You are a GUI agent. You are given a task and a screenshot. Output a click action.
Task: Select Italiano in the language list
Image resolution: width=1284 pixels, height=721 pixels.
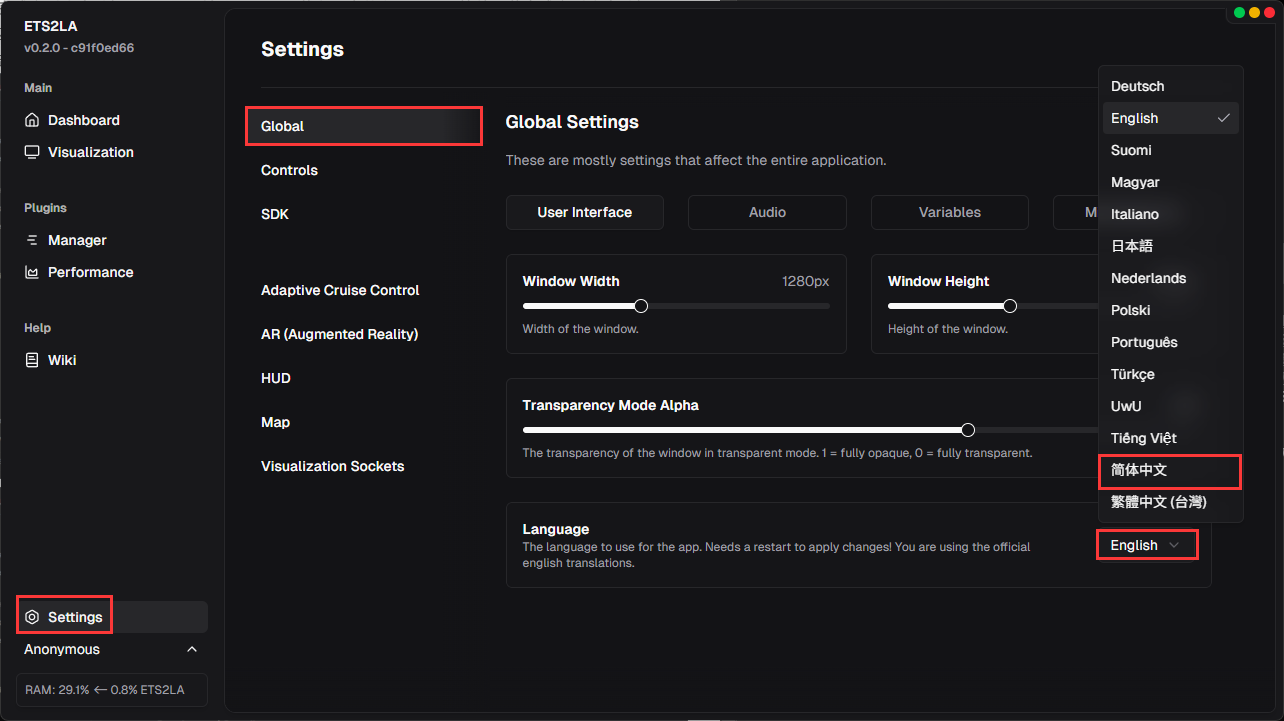coord(1171,214)
